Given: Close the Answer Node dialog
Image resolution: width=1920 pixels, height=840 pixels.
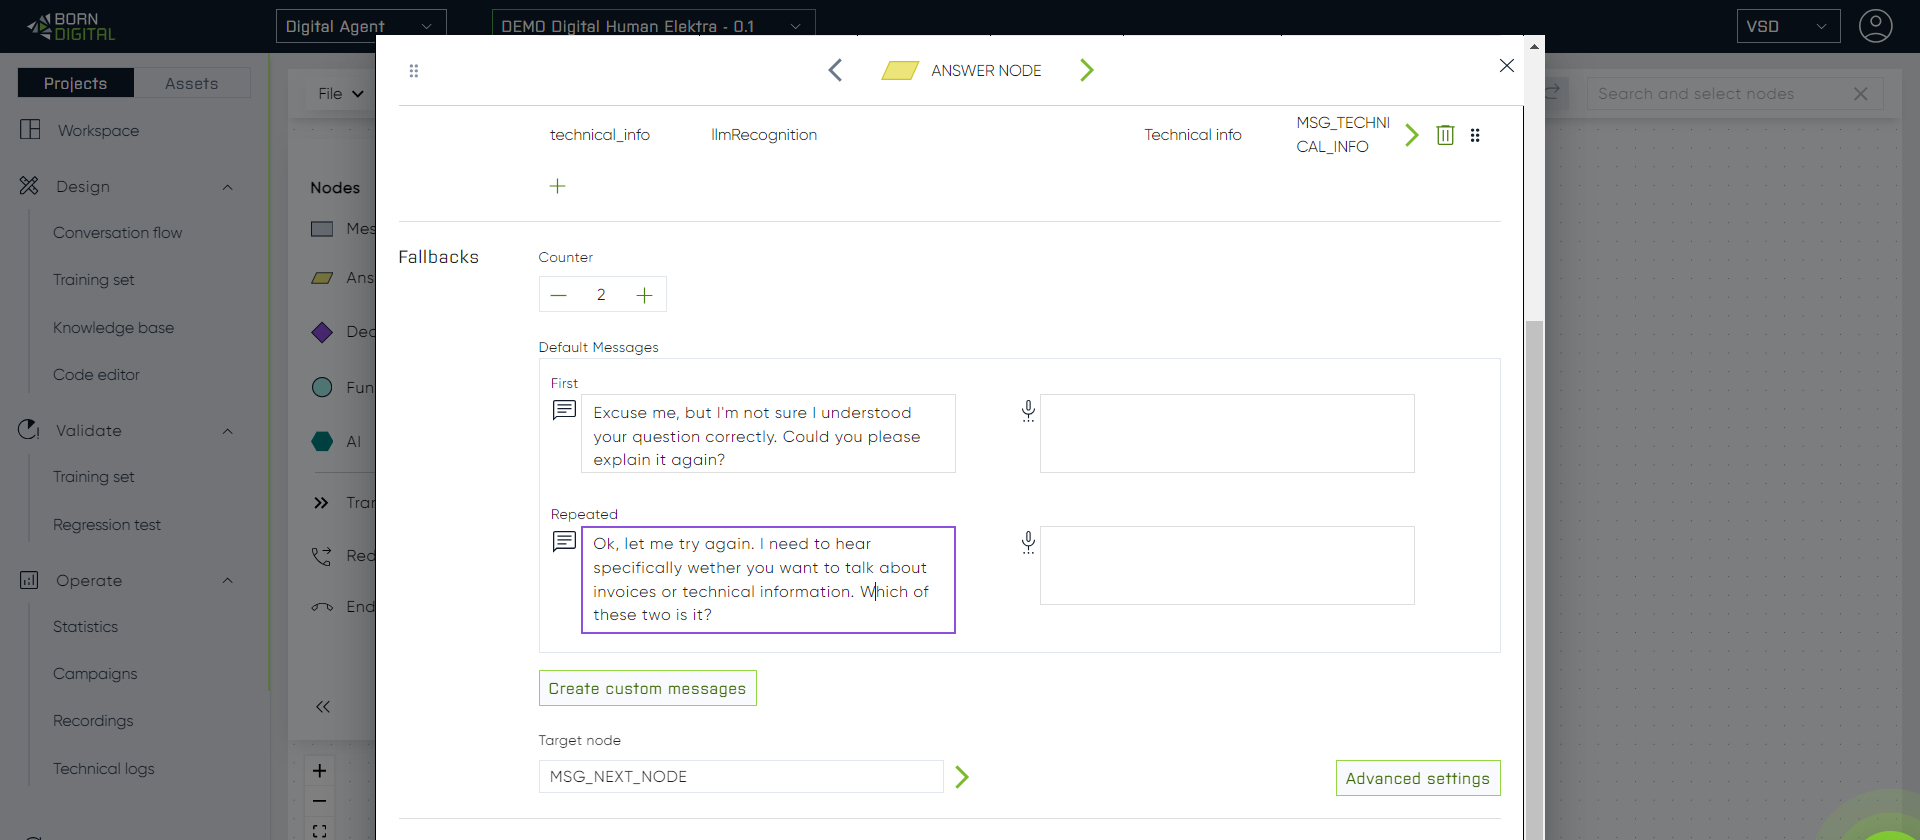Looking at the screenshot, I should [x=1507, y=66].
